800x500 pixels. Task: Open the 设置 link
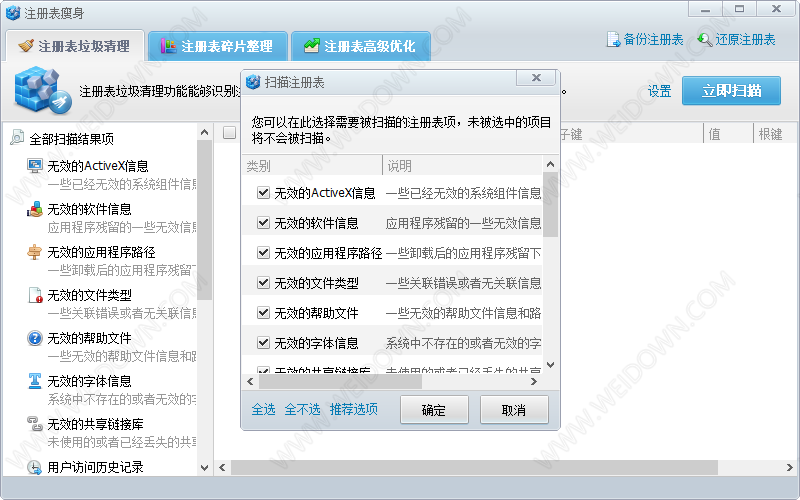(x=659, y=91)
